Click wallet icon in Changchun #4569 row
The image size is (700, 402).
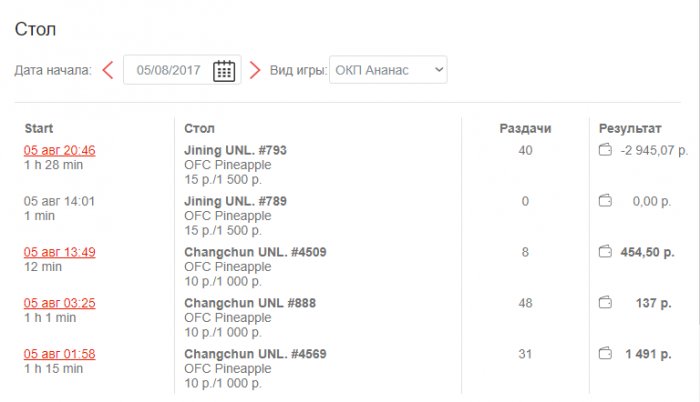(605, 354)
